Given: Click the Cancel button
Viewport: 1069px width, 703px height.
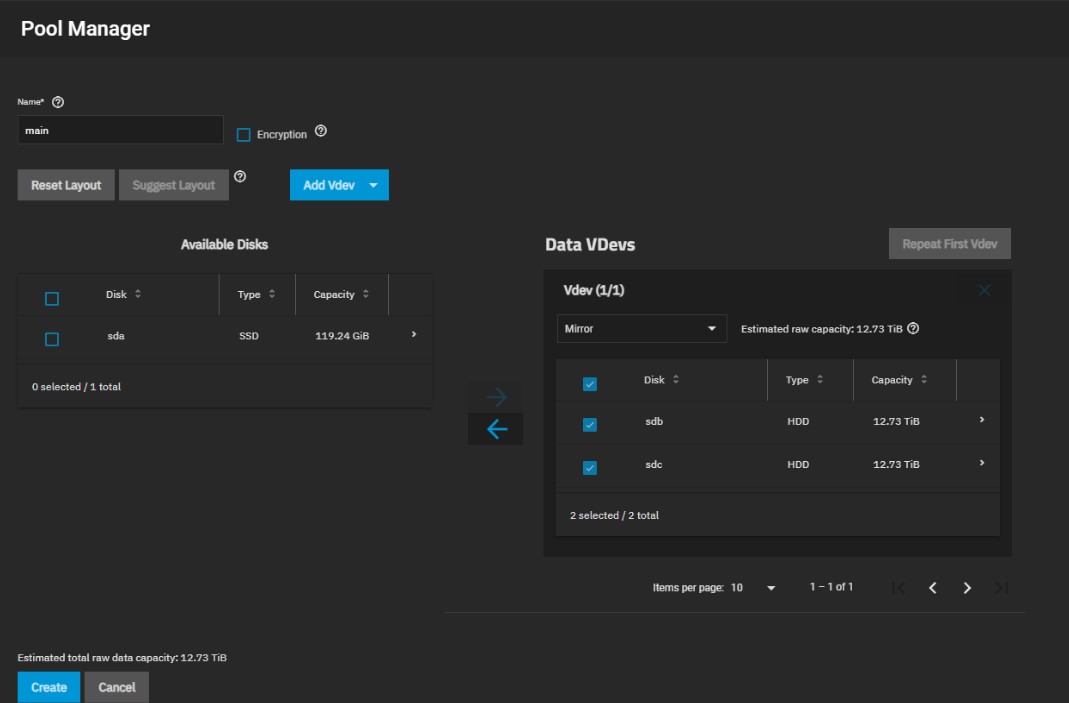Looking at the screenshot, I should pos(115,687).
